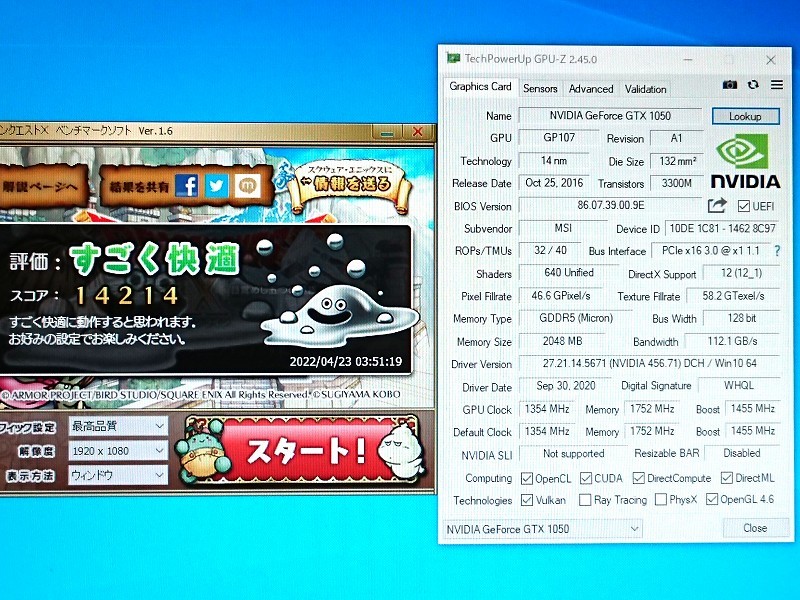800x600 pixels.
Task: Switch to the Validation tab
Action: (x=645, y=89)
